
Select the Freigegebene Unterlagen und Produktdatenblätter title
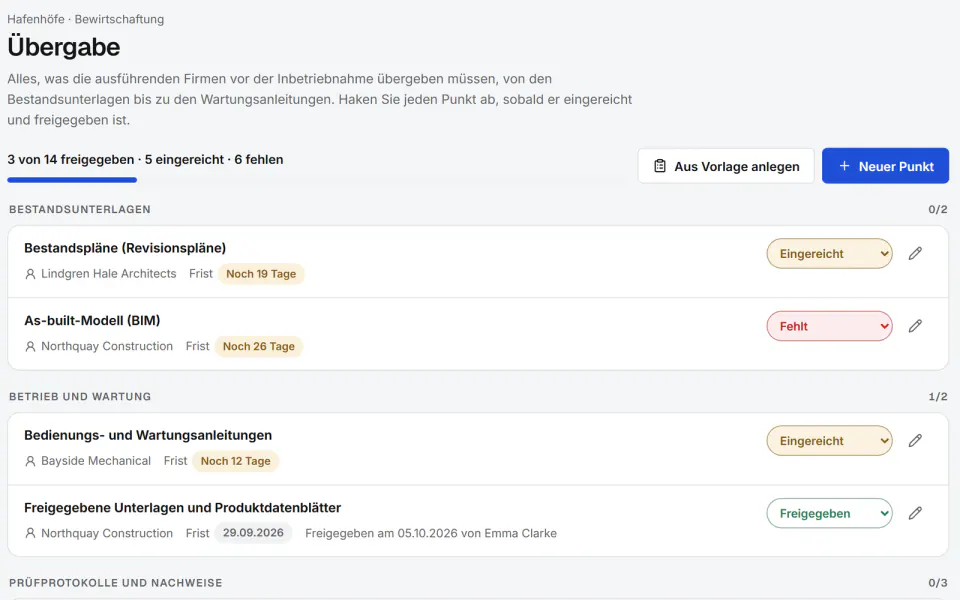tap(182, 508)
